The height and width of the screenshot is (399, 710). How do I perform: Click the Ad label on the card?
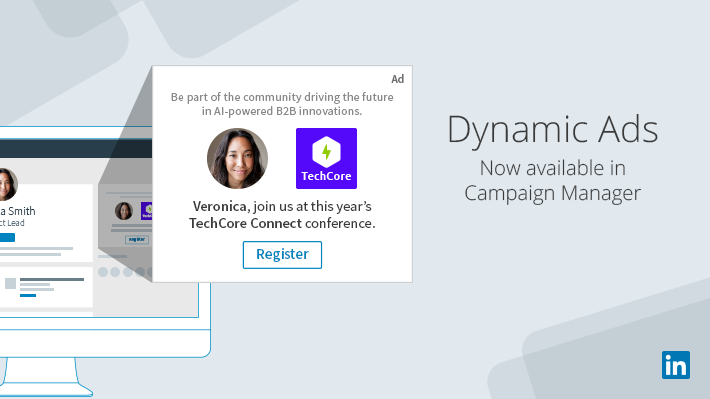[398, 79]
